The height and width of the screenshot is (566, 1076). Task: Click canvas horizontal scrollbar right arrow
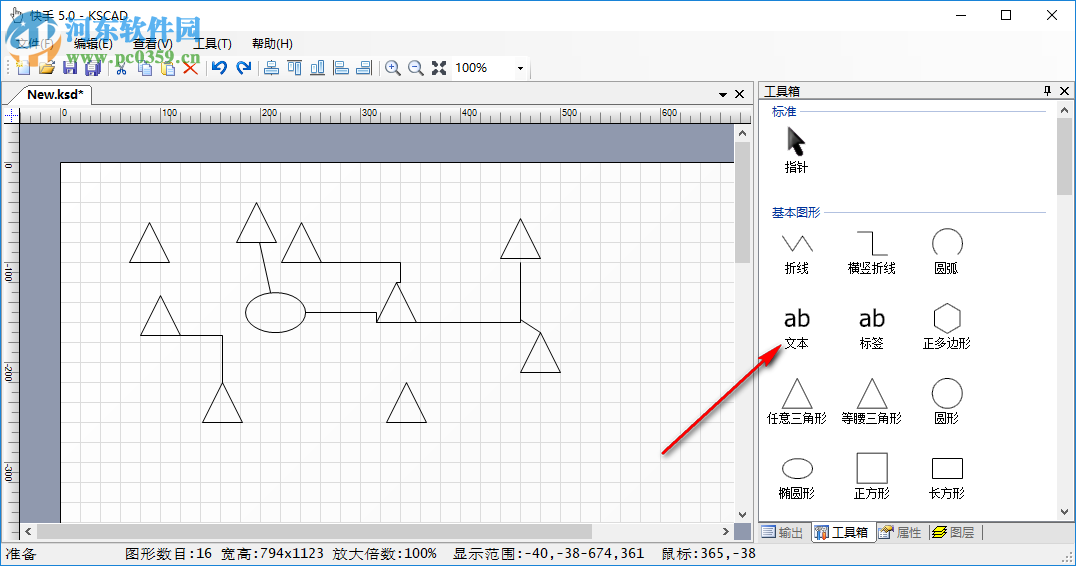click(726, 531)
